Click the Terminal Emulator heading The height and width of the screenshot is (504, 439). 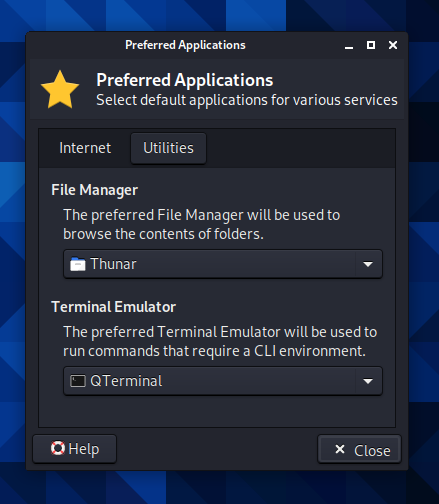tap(113, 307)
